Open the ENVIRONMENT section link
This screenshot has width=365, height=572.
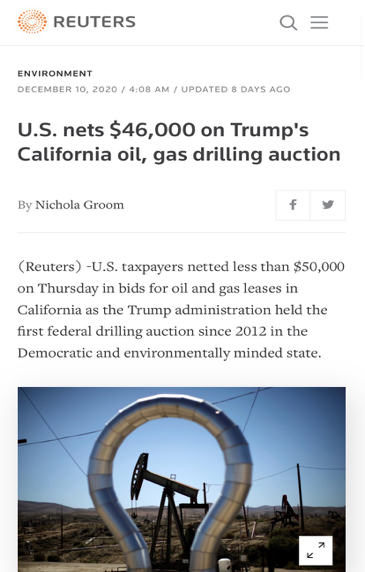click(x=55, y=73)
